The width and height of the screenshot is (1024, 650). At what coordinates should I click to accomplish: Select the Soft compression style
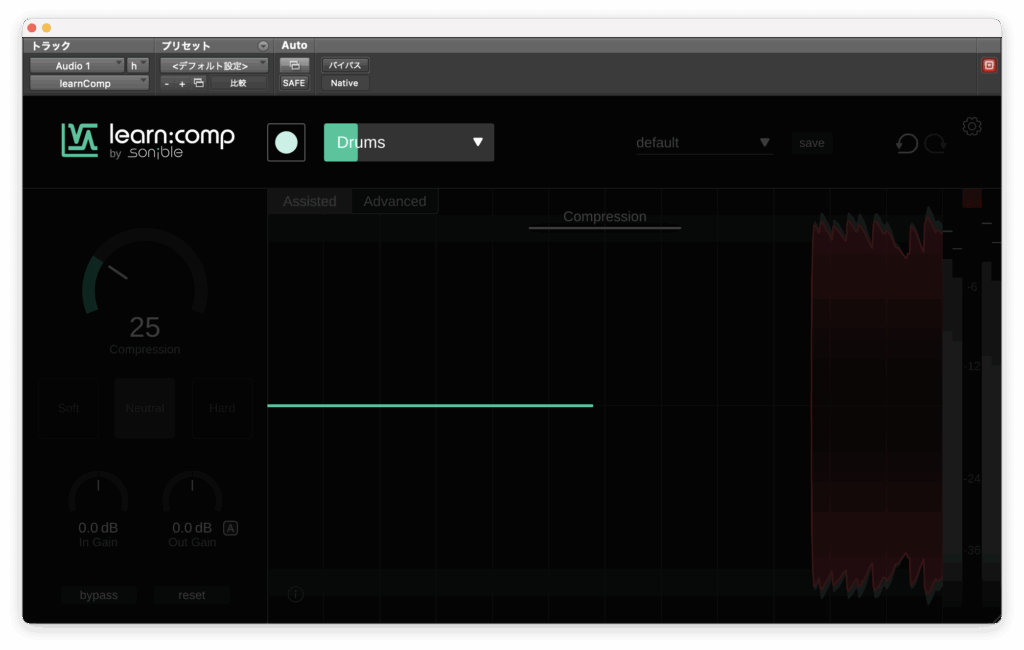point(69,408)
